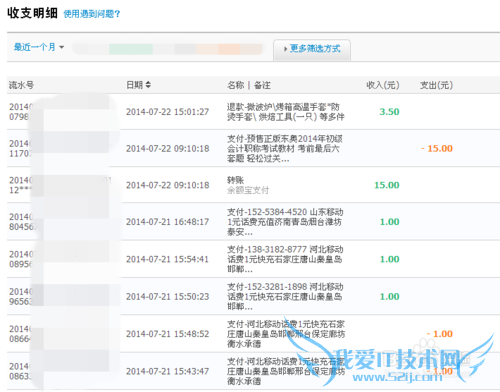
Task: Sort by the 日期 column arrows
Action: pyautogui.click(x=148, y=85)
